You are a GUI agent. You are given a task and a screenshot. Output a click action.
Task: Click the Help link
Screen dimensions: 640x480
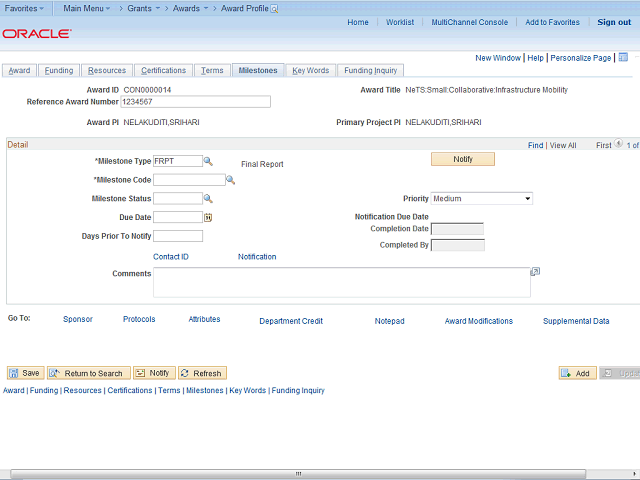click(536, 58)
